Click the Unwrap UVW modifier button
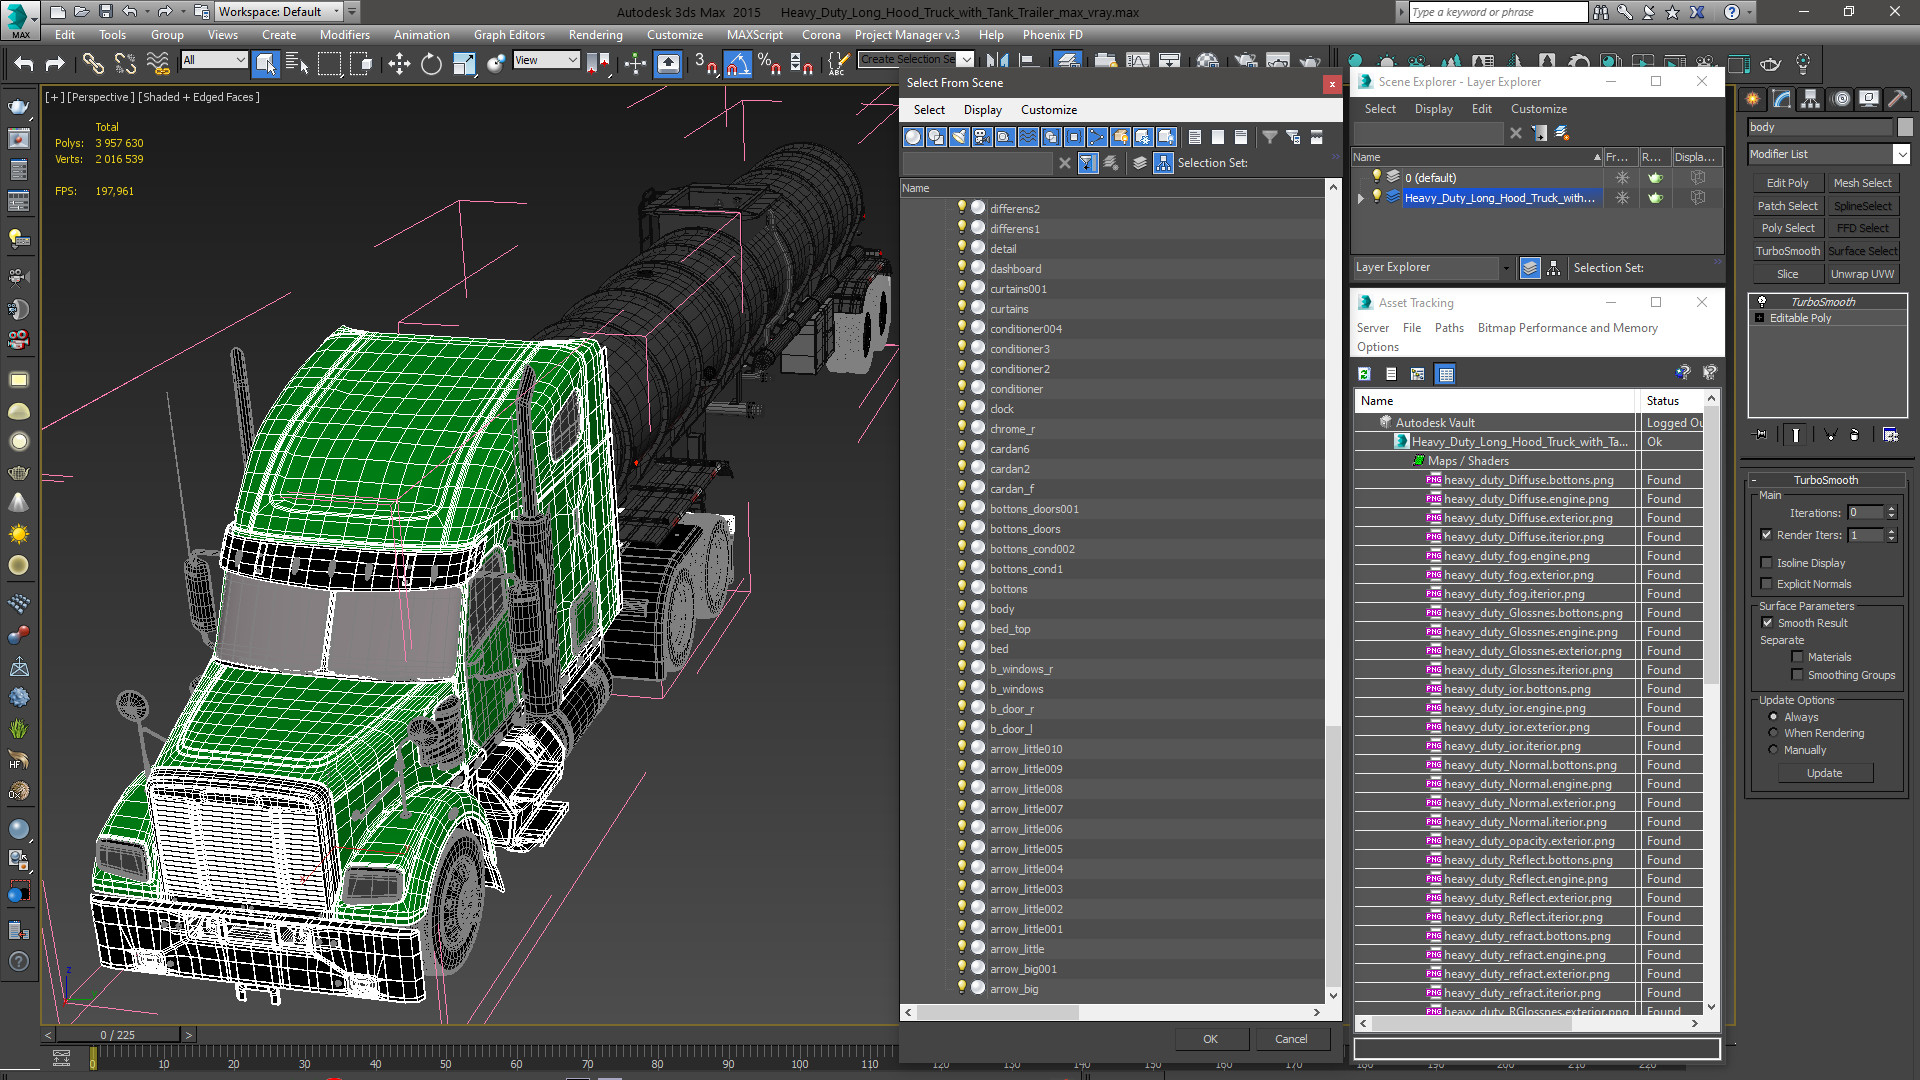Viewport: 1920px width, 1080px height. [1862, 274]
